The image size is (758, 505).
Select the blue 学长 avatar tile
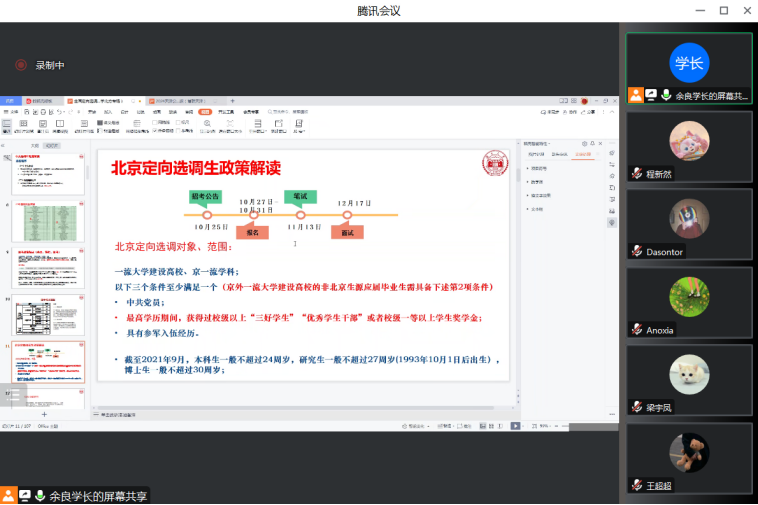pos(689,63)
